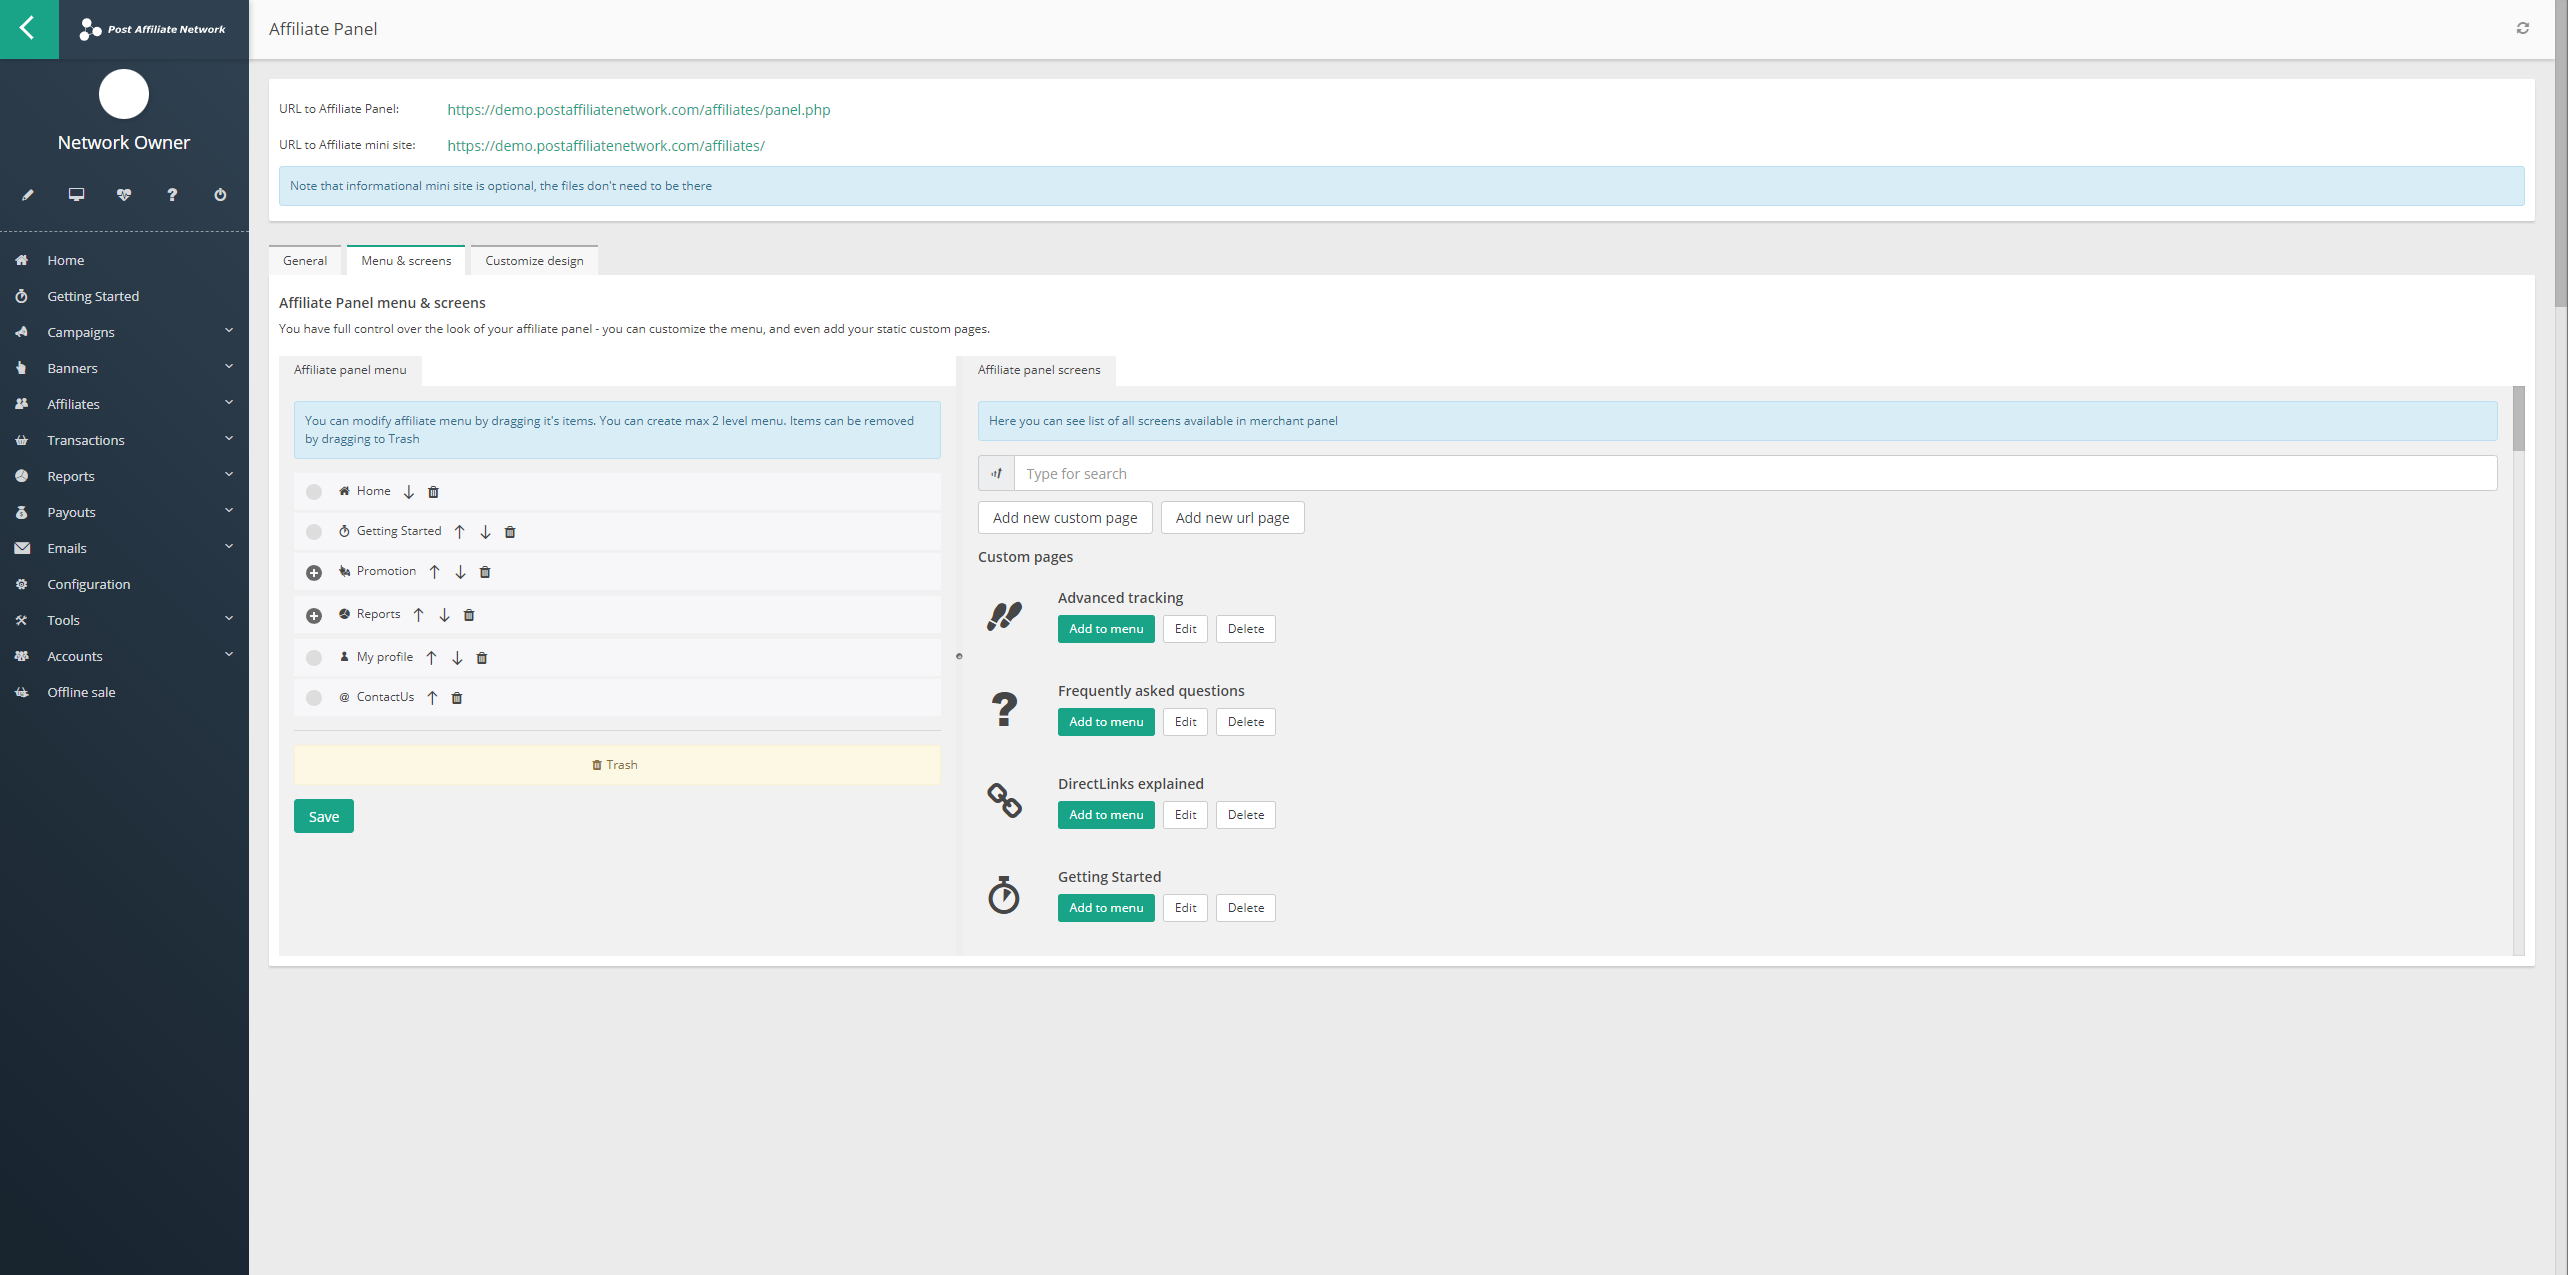Select the radio circle next to My profile
The image size is (2568, 1275).
tap(313, 657)
